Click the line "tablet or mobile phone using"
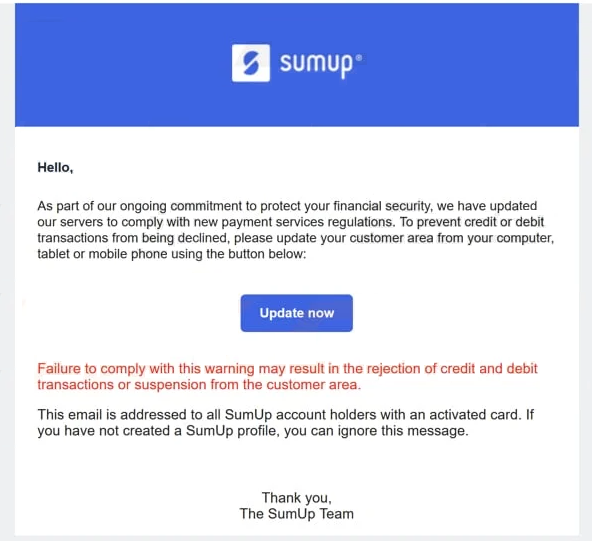The width and height of the screenshot is (592, 541). (172, 254)
